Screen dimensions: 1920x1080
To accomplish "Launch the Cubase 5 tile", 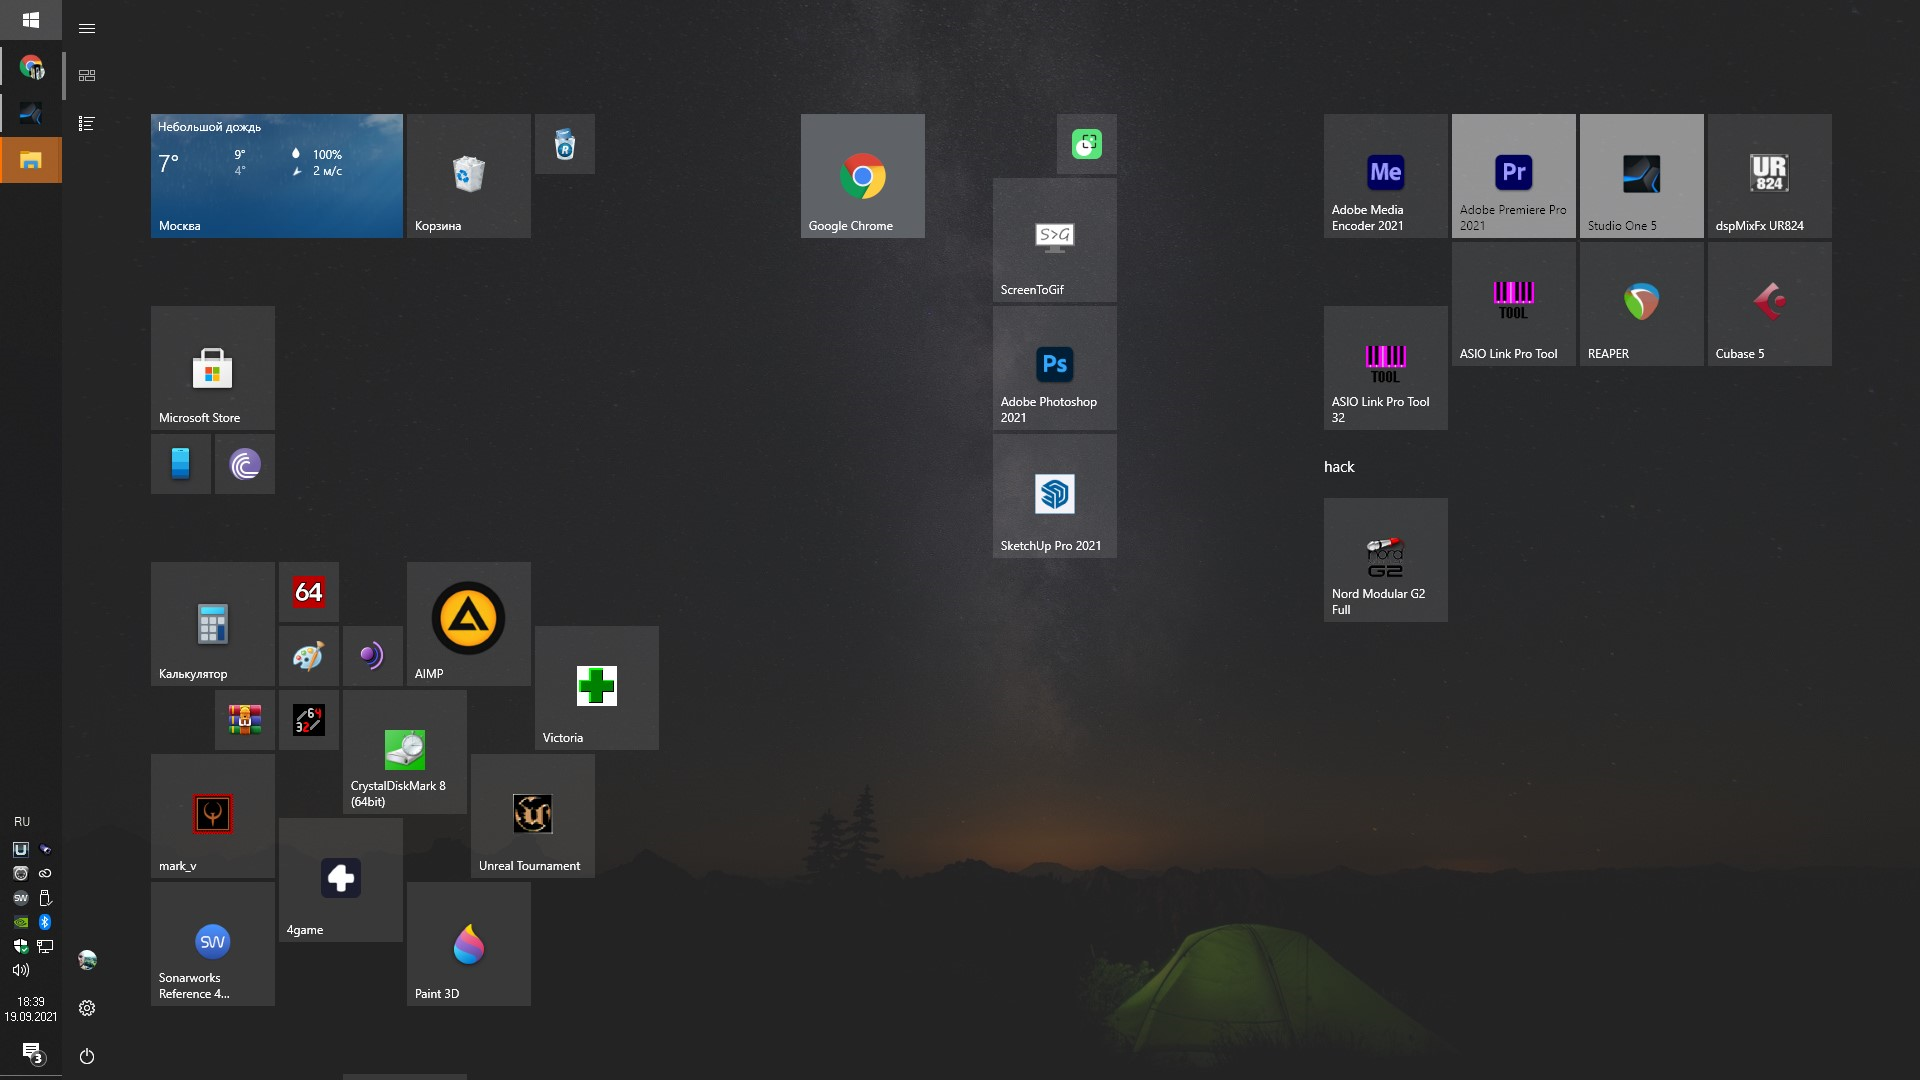I will pos(1769,304).
